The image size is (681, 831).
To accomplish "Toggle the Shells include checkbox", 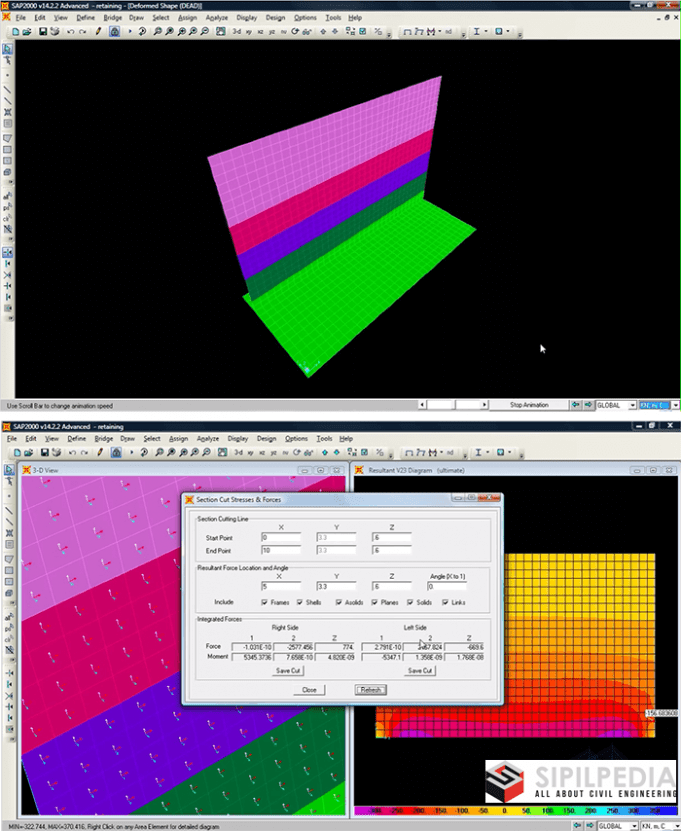I will (300, 602).
